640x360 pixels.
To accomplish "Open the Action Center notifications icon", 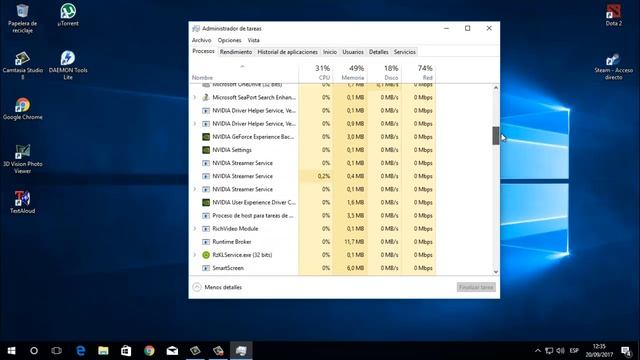I will point(626,351).
